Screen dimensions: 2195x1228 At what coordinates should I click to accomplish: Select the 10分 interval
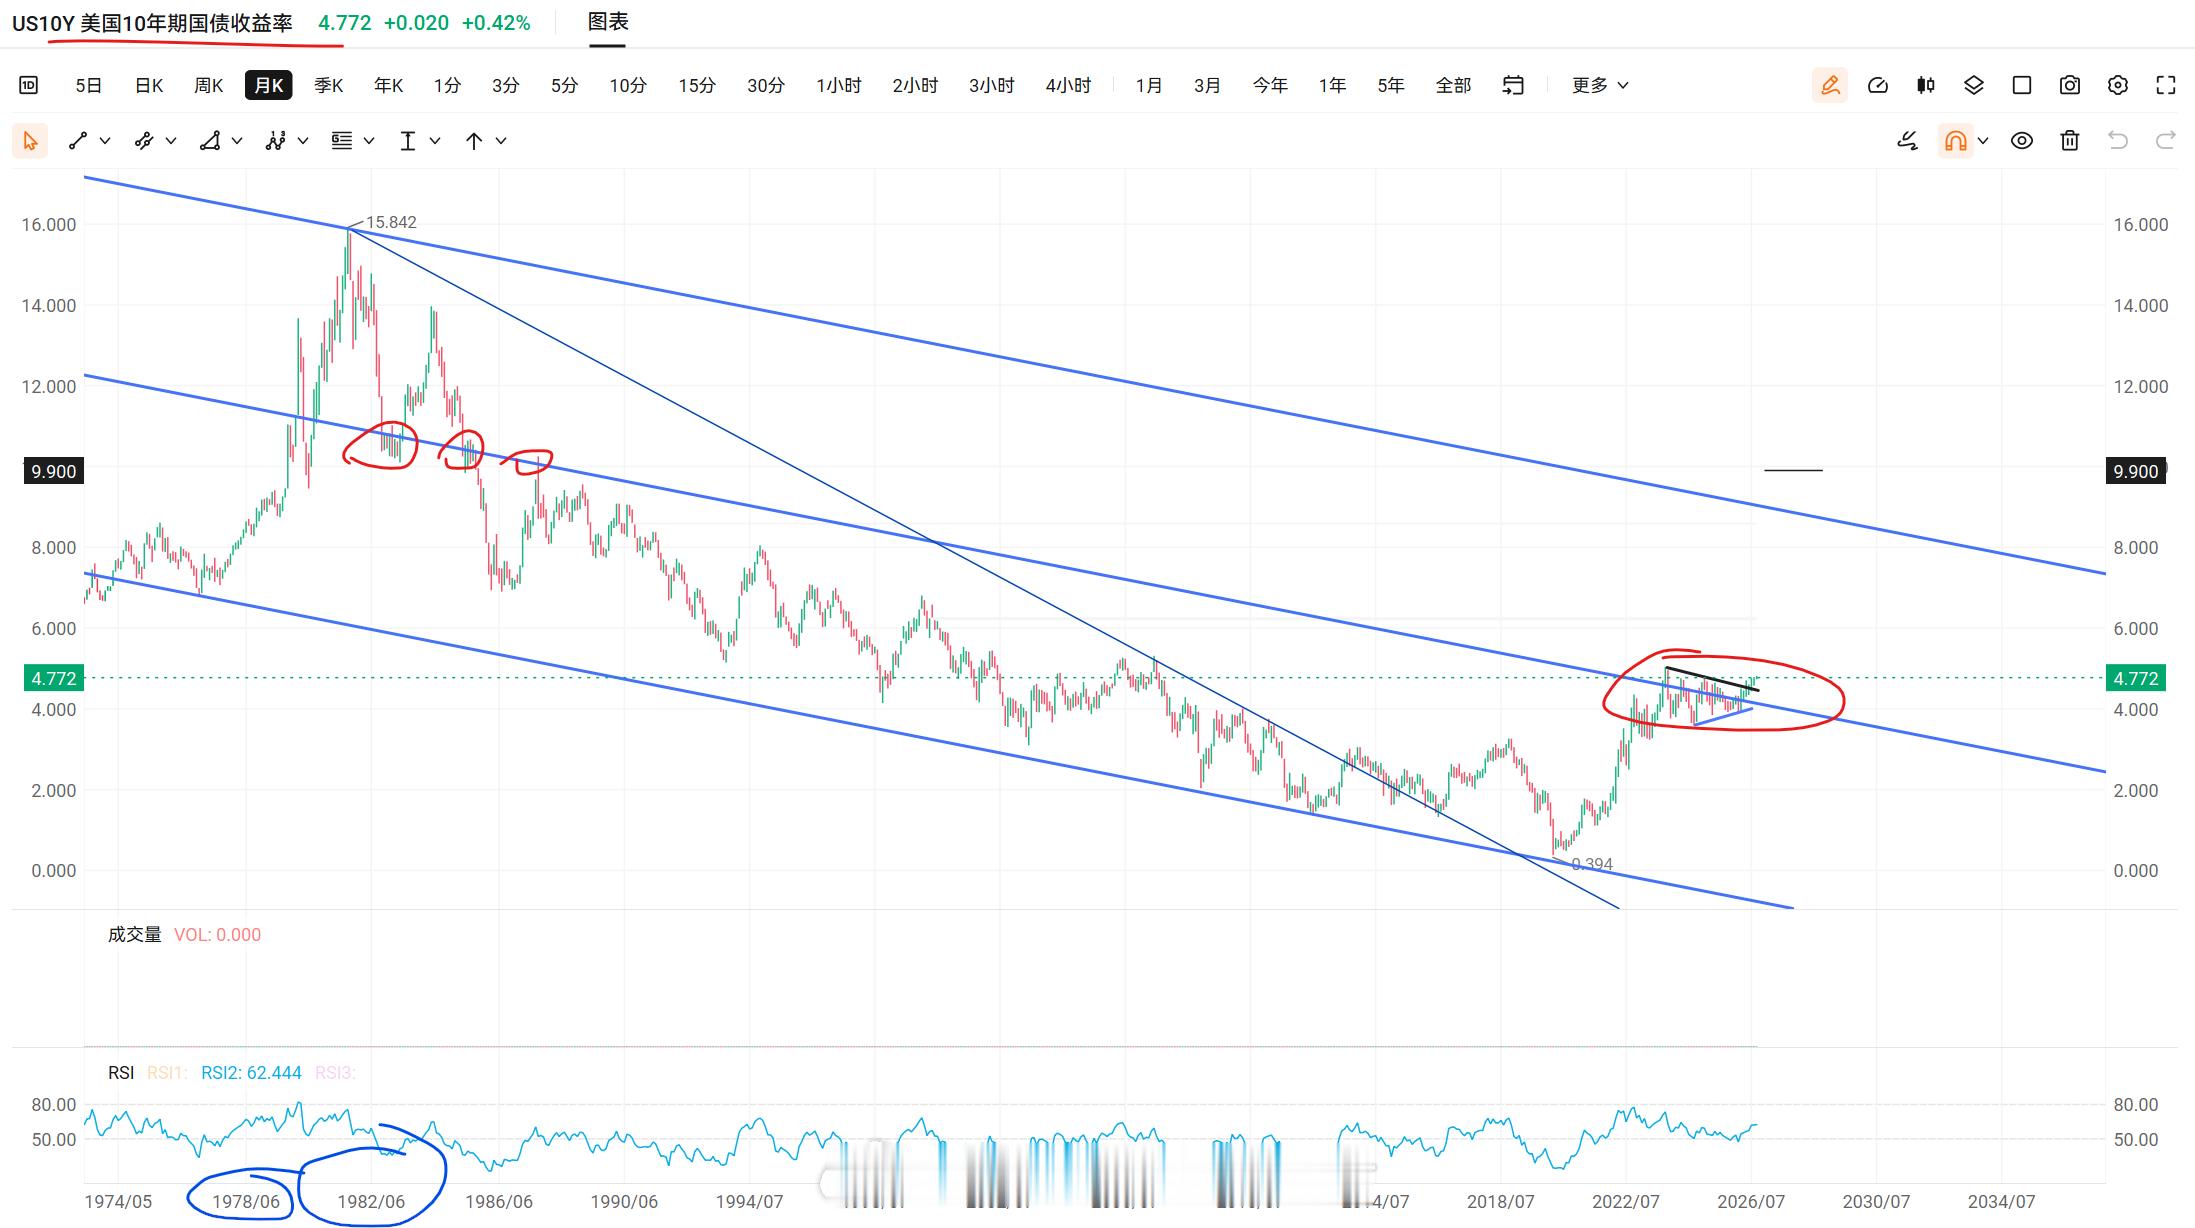(x=628, y=85)
